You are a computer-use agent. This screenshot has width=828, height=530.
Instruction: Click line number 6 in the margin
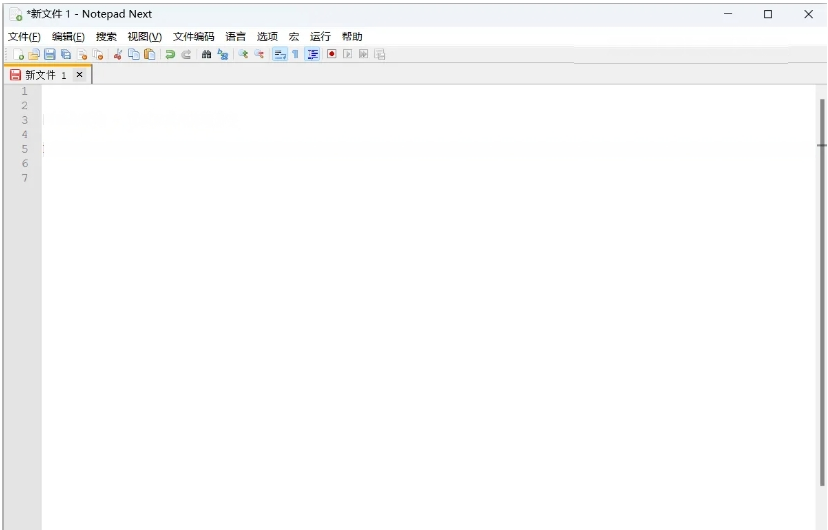pos(24,163)
